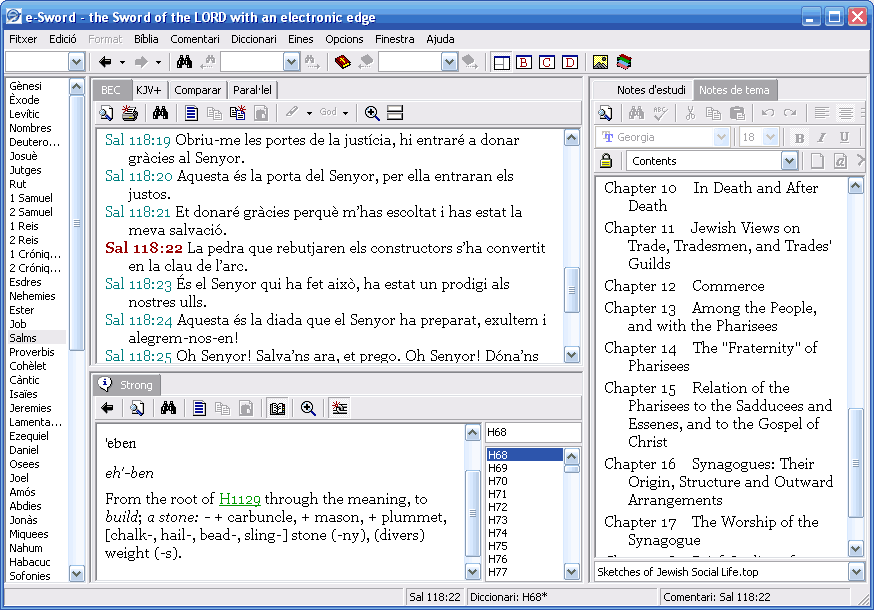874x610 pixels.
Task: Select Isaïes in the book list
Action: (x=23, y=394)
